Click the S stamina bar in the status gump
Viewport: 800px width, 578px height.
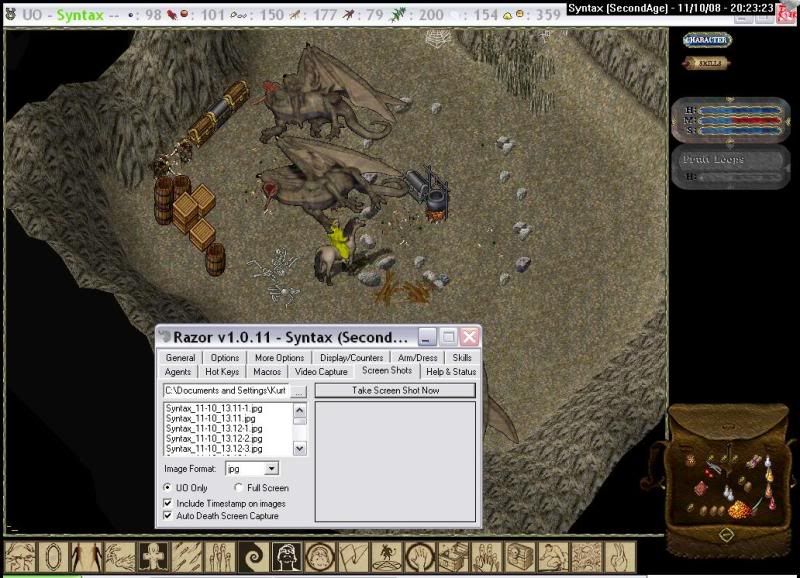point(740,131)
